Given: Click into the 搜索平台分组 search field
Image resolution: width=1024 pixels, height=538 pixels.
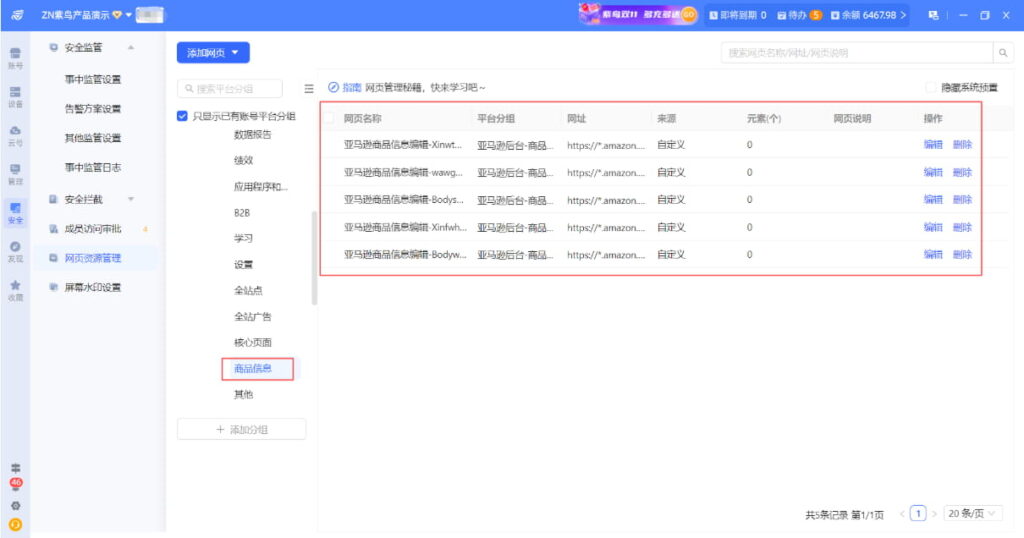Looking at the screenshot, I should tap(230, 88).
